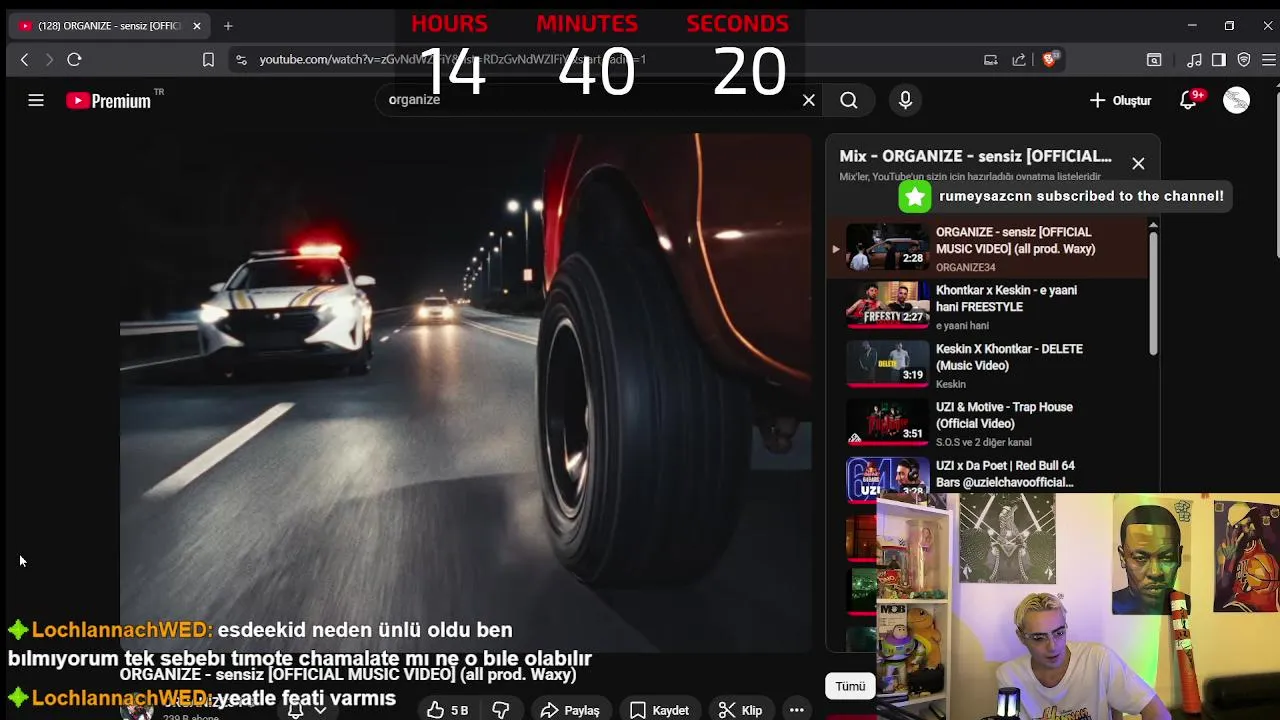Play Khontkar x Keskin freestyle thumbnail
This screenshot has height=720, width=1280.
(x=887, y=306)
